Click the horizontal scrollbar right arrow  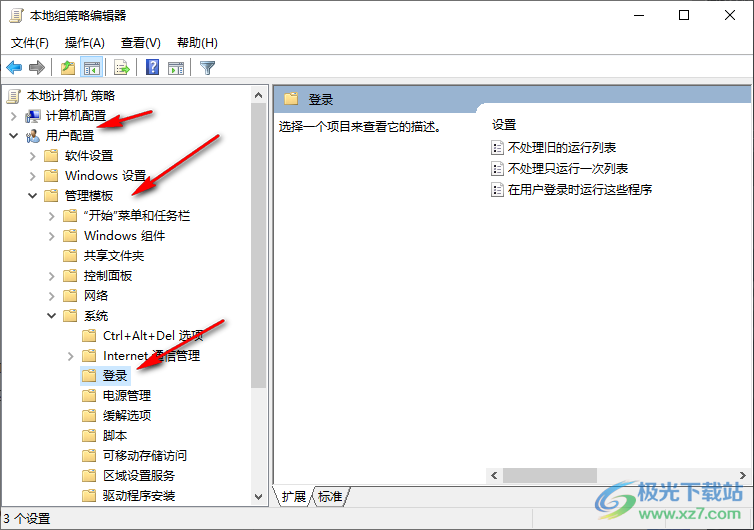click(x=742, y=475)
